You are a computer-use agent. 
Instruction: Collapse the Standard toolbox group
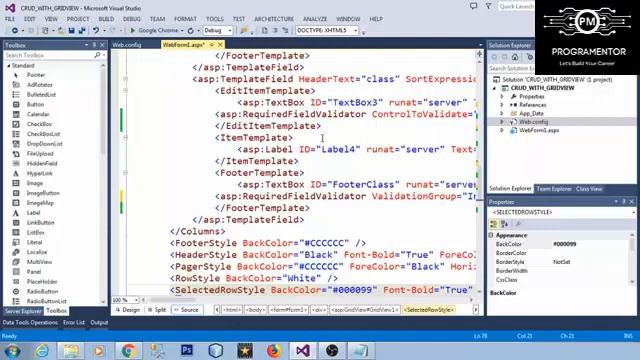pyautogui.click(x=9, y=66)
